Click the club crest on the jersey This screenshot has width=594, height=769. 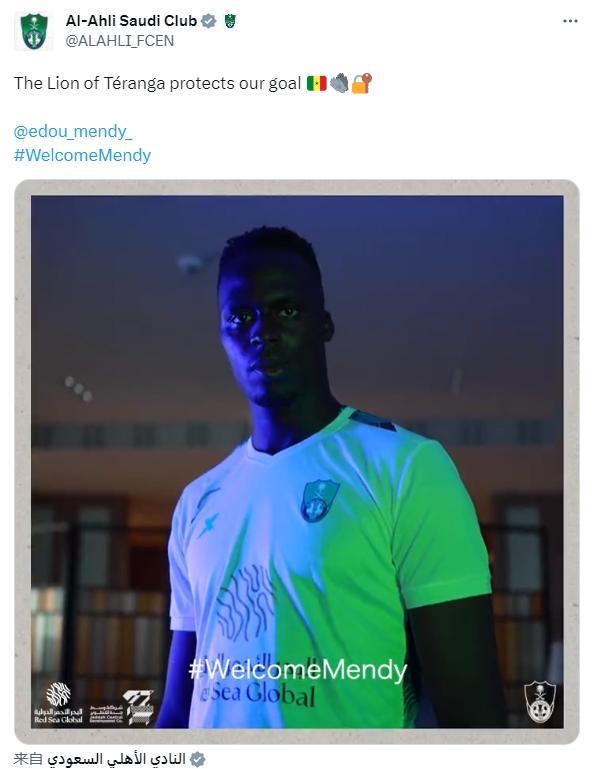coord(319,501)
